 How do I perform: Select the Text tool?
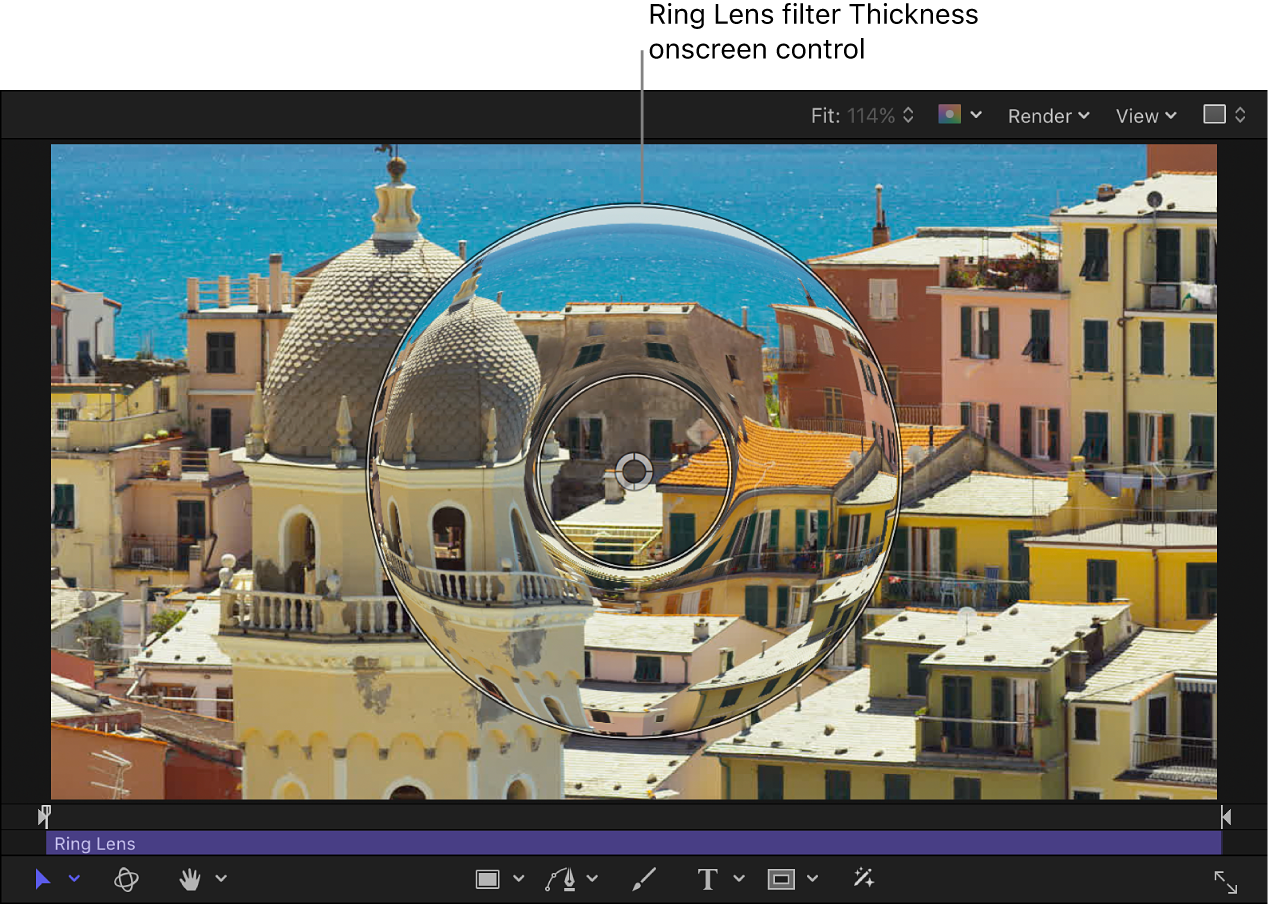pos(707,879)
